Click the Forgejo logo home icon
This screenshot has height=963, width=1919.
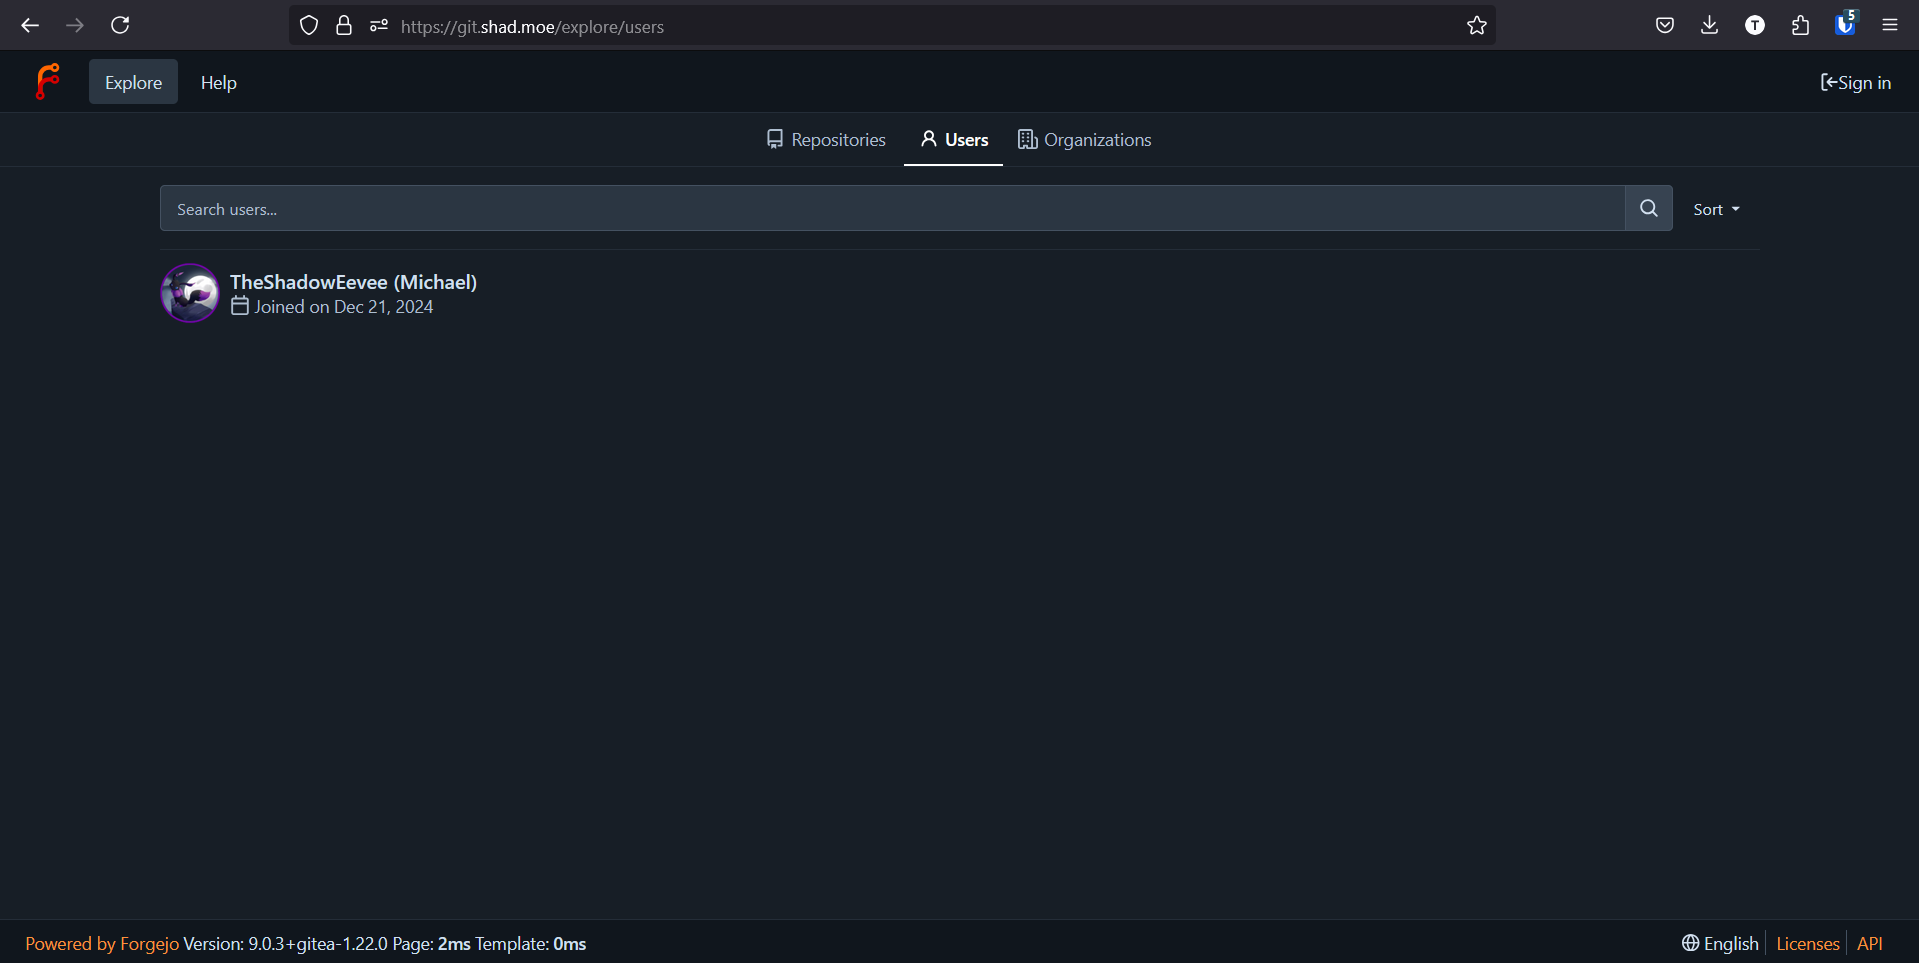[x=47, y=82]
